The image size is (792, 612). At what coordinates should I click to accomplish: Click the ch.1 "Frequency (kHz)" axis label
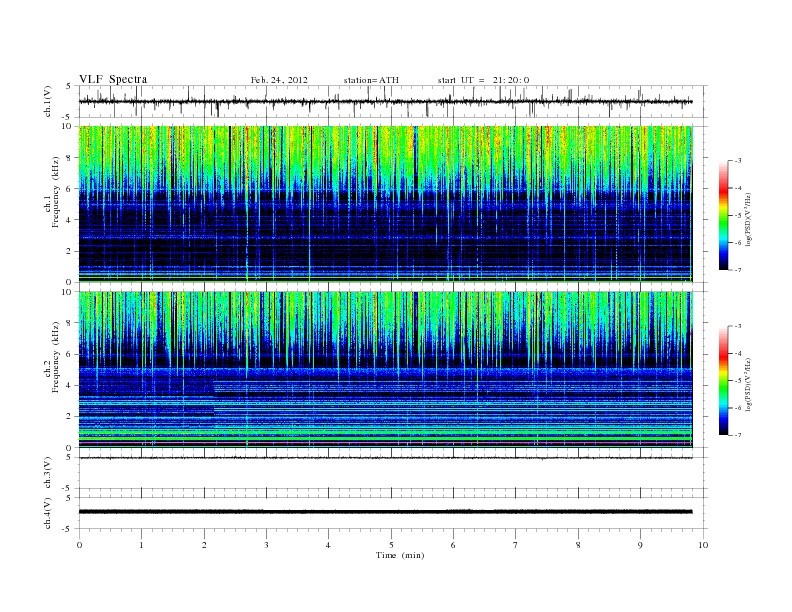point(56,192)
